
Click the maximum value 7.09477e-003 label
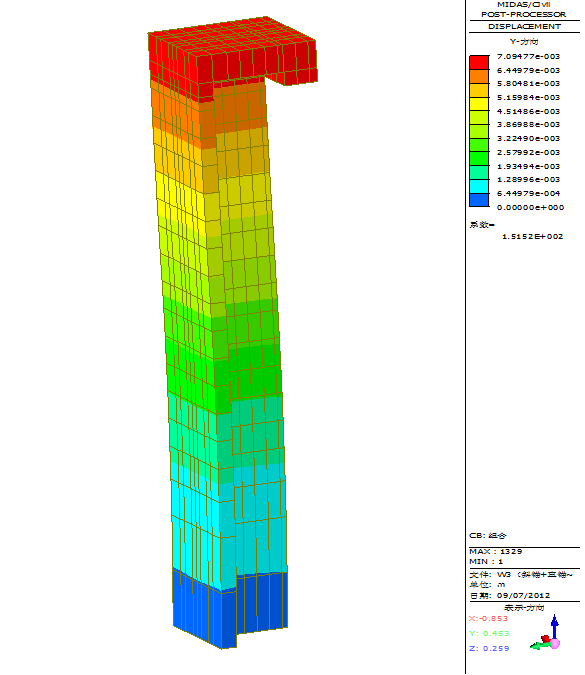point(528,56)
